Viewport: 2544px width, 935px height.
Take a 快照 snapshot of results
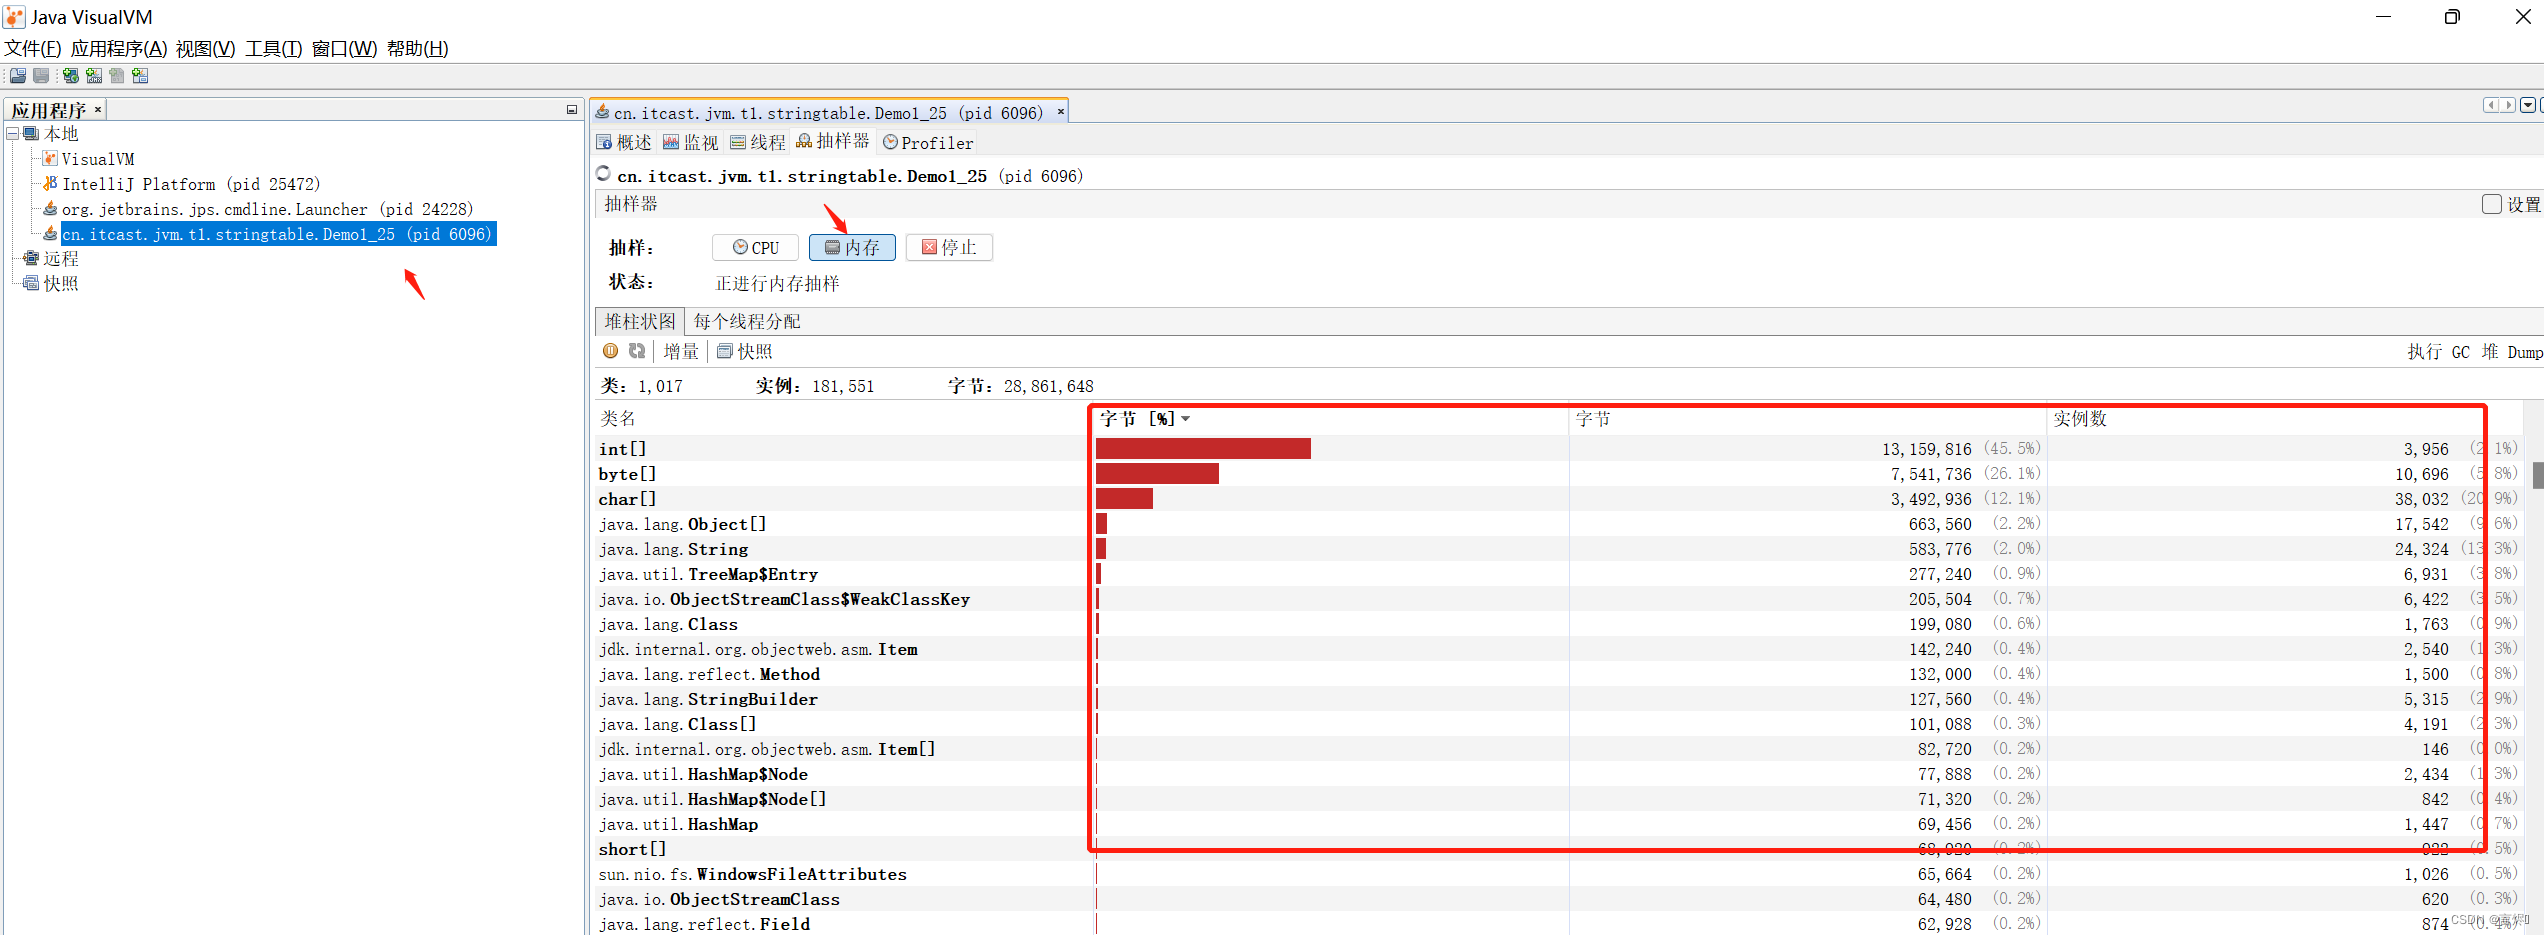coord(745,351)
